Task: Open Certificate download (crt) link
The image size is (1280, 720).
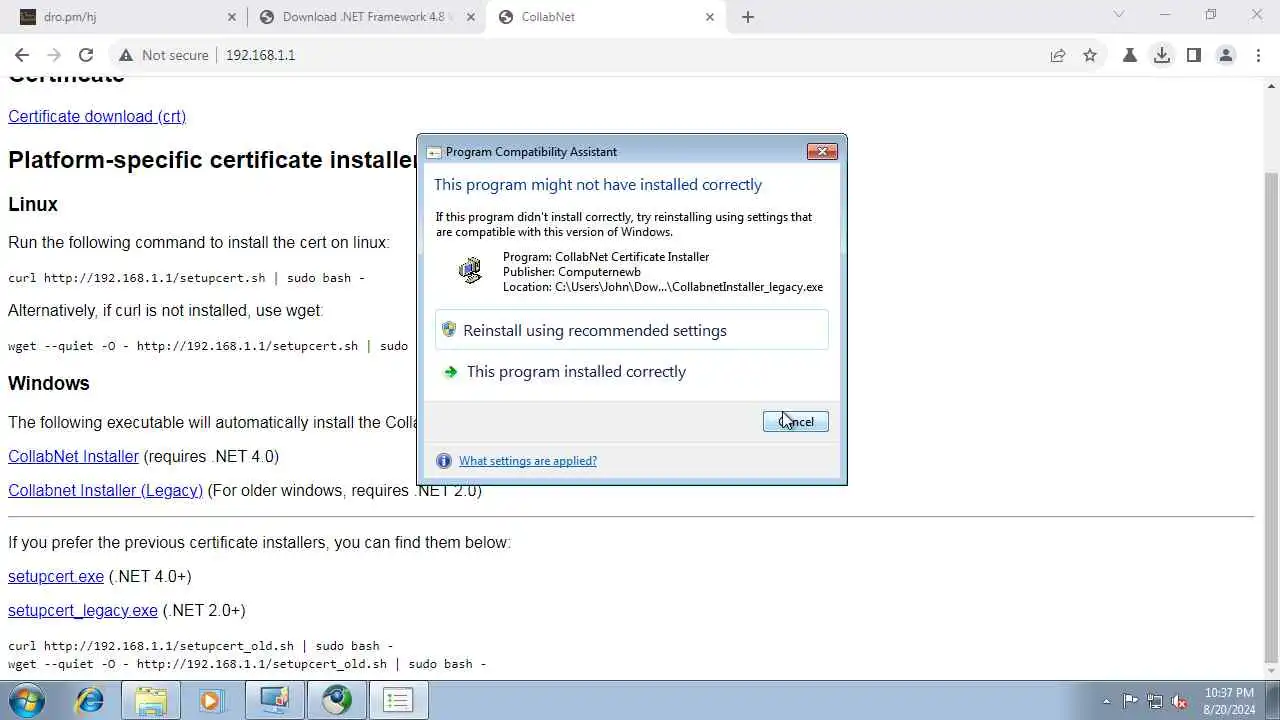Action: click(x=97, y=116)
